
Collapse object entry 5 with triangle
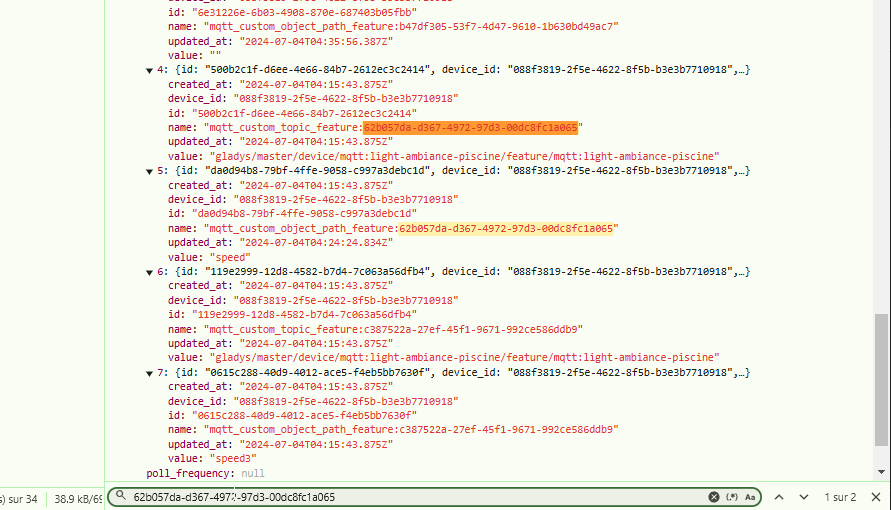point(151,171)
